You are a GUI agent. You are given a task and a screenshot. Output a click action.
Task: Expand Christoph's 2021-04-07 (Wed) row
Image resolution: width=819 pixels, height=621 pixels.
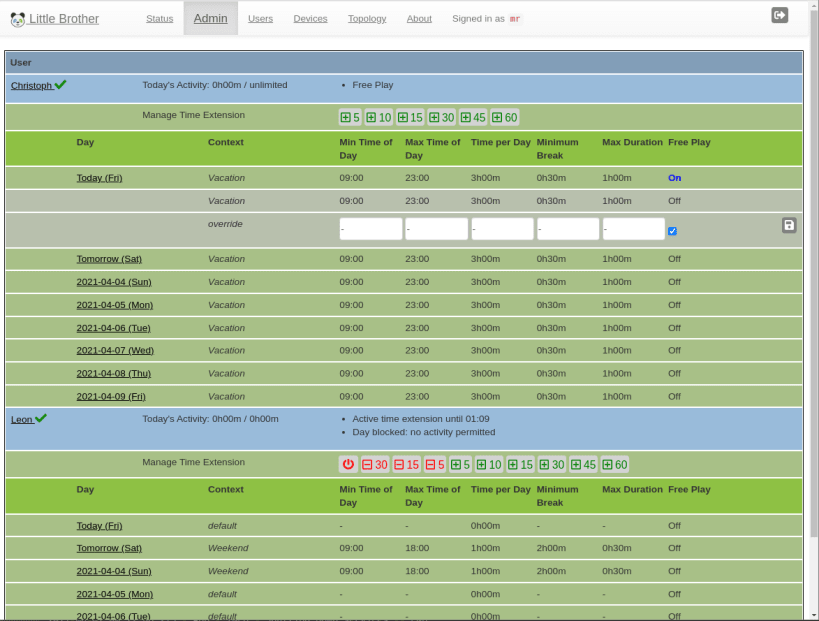click(115, 350)
